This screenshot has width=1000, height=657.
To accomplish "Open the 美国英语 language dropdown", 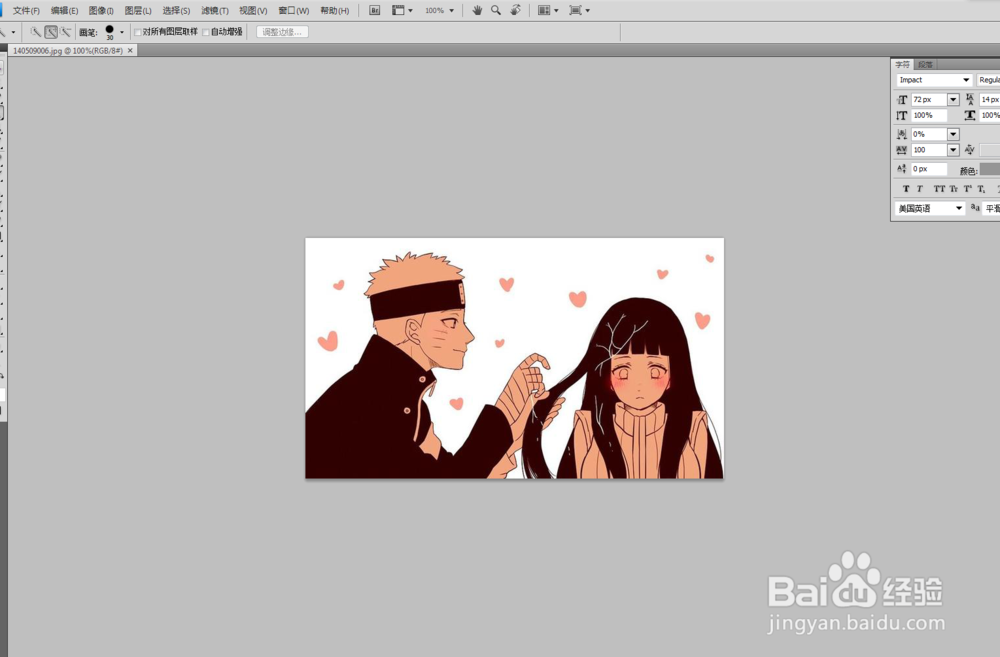I will click(930, 209).
